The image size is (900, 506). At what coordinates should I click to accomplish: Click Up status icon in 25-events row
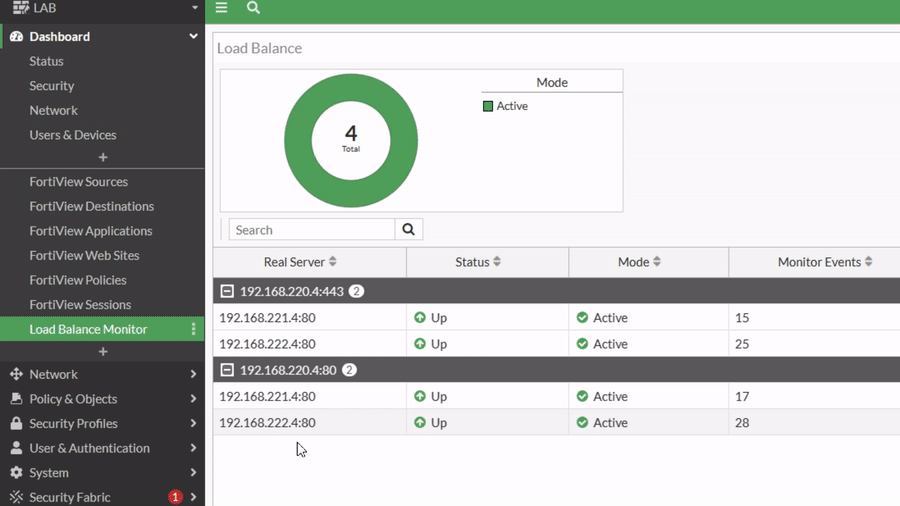[x=420, y=344]
